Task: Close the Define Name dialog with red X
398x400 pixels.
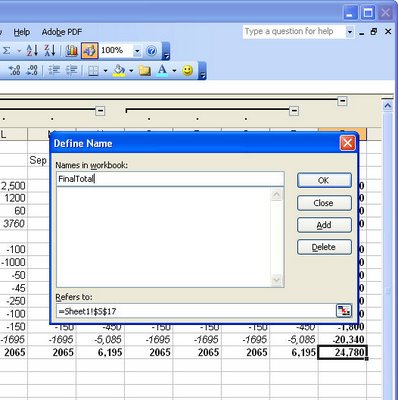Action: tap(347, 143)
